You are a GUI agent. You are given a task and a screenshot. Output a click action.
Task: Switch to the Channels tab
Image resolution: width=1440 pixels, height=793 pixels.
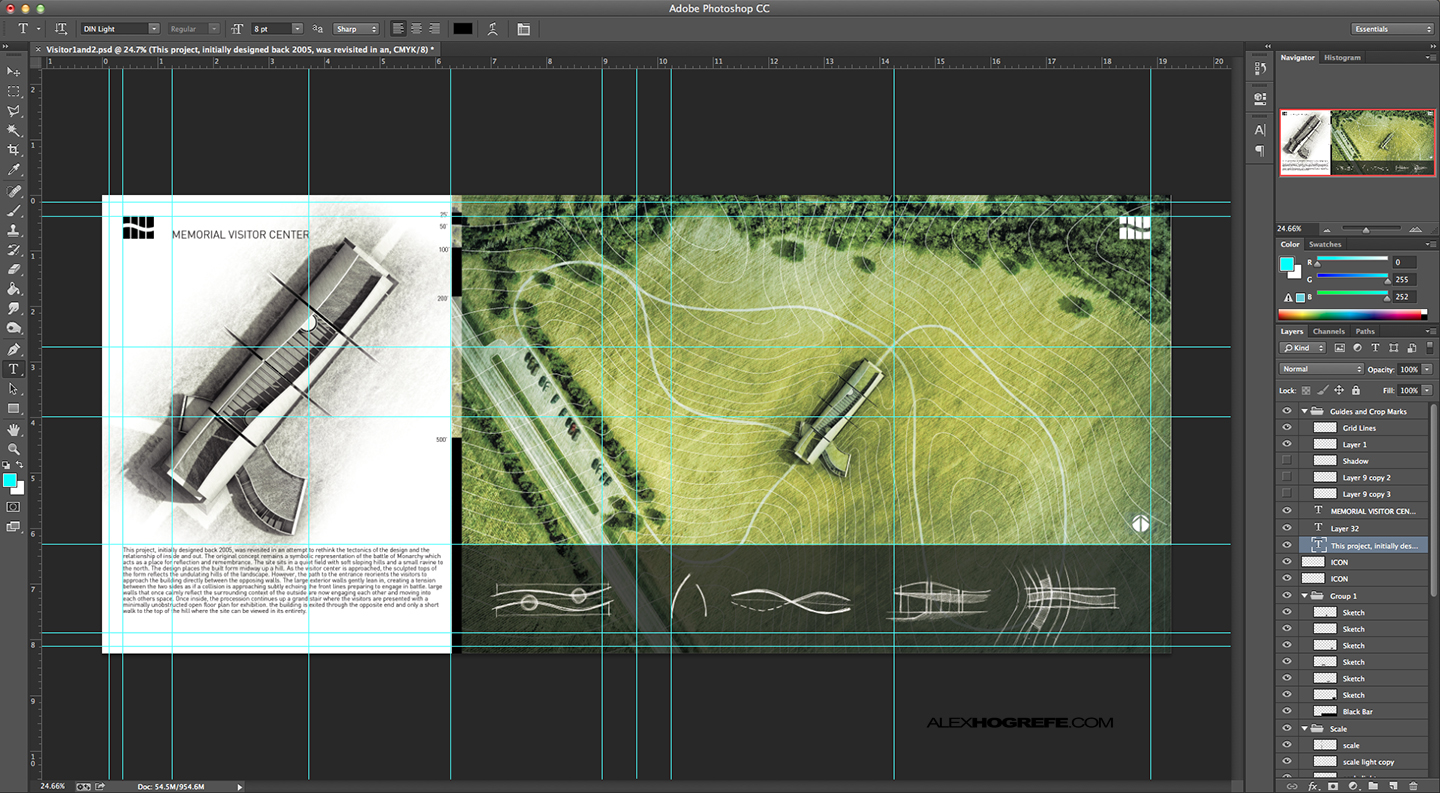point(1329,331)
